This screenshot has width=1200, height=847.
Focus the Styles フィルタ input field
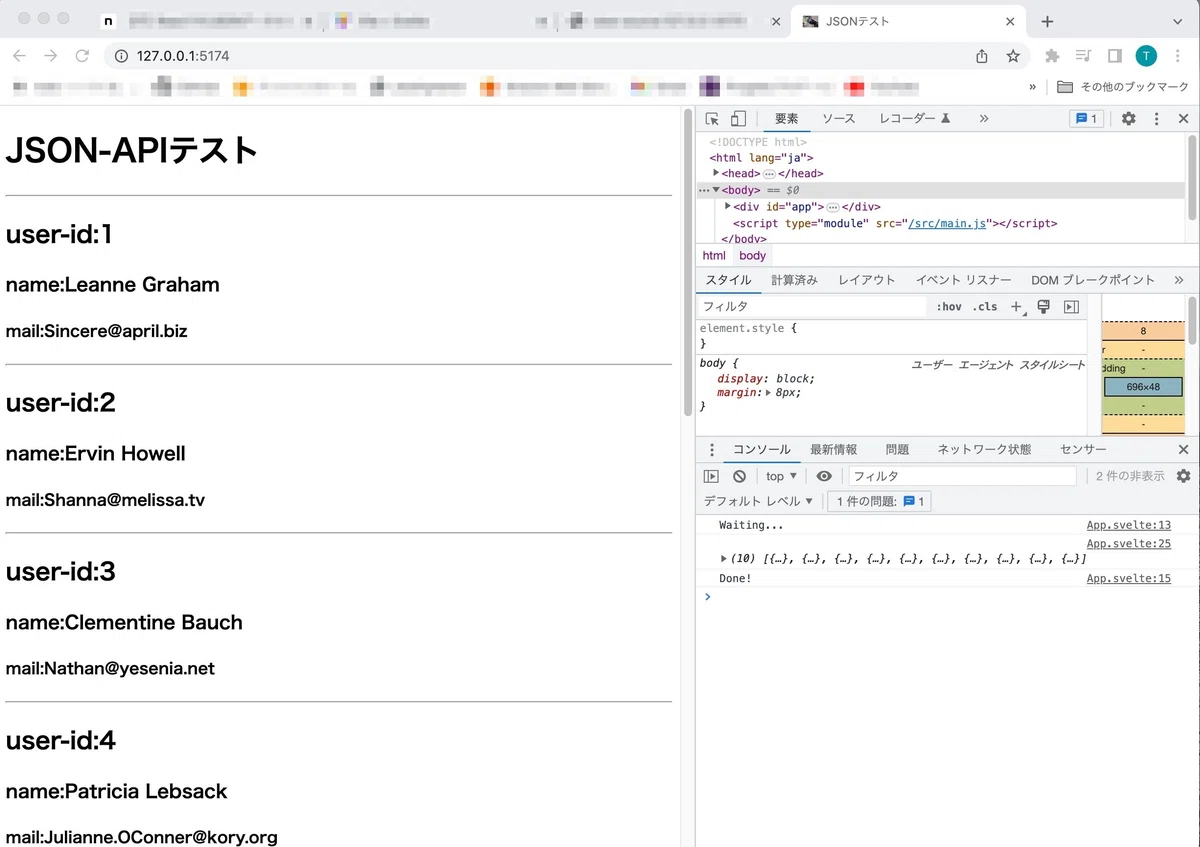click(x=812, y=307)
